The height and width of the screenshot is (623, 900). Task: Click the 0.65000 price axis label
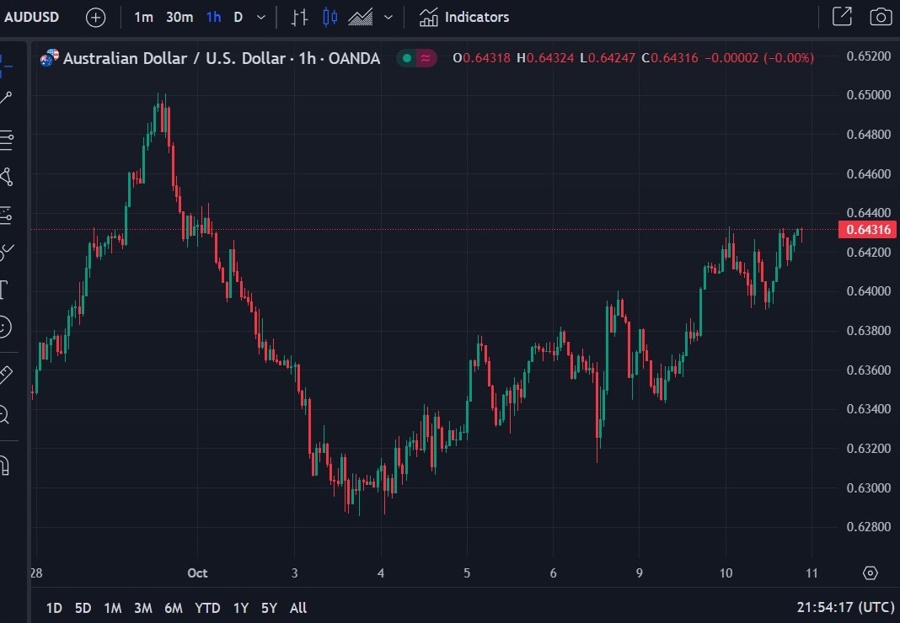click(868, 95)
